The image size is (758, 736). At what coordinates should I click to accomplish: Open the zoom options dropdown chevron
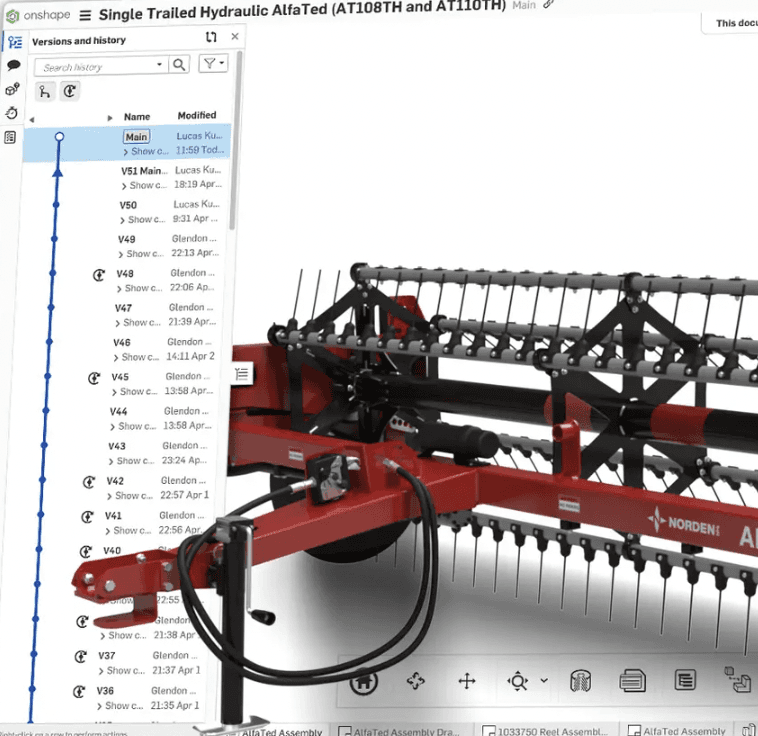pyautogui.click(x=544, y=680)
